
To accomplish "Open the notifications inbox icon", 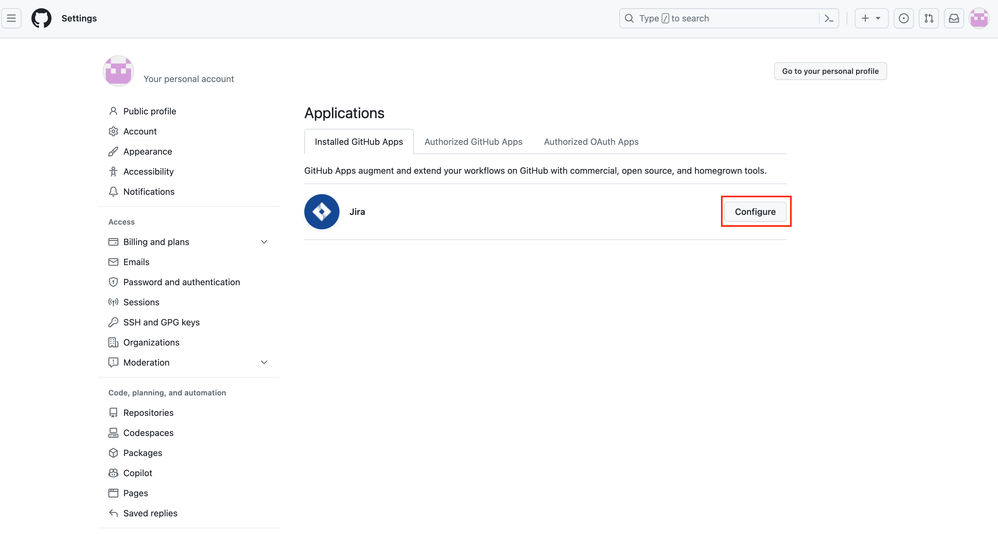I will click(953, 18).
